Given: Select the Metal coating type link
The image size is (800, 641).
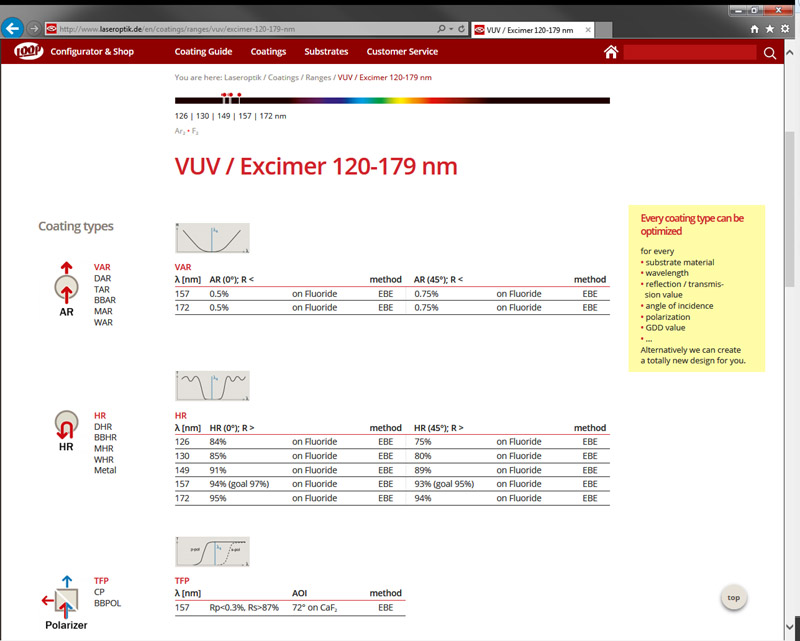Looking at the screenshot, I should 105,470.
